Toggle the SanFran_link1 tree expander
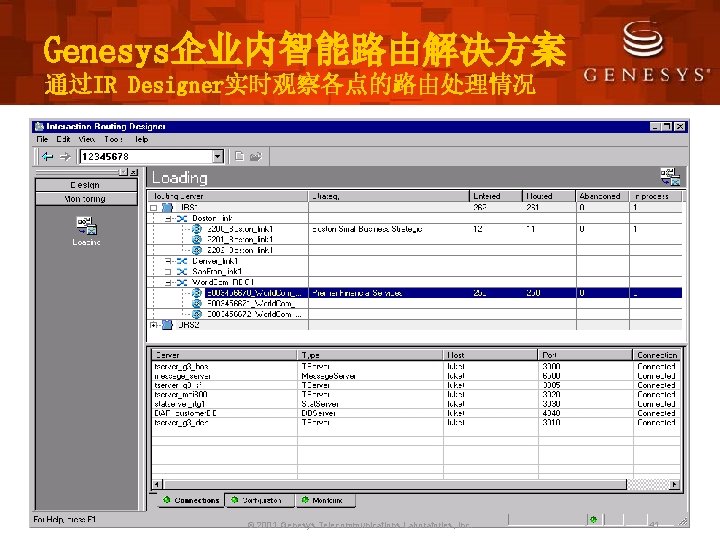This screenshot has height=540, width=720. click(169, 272)
